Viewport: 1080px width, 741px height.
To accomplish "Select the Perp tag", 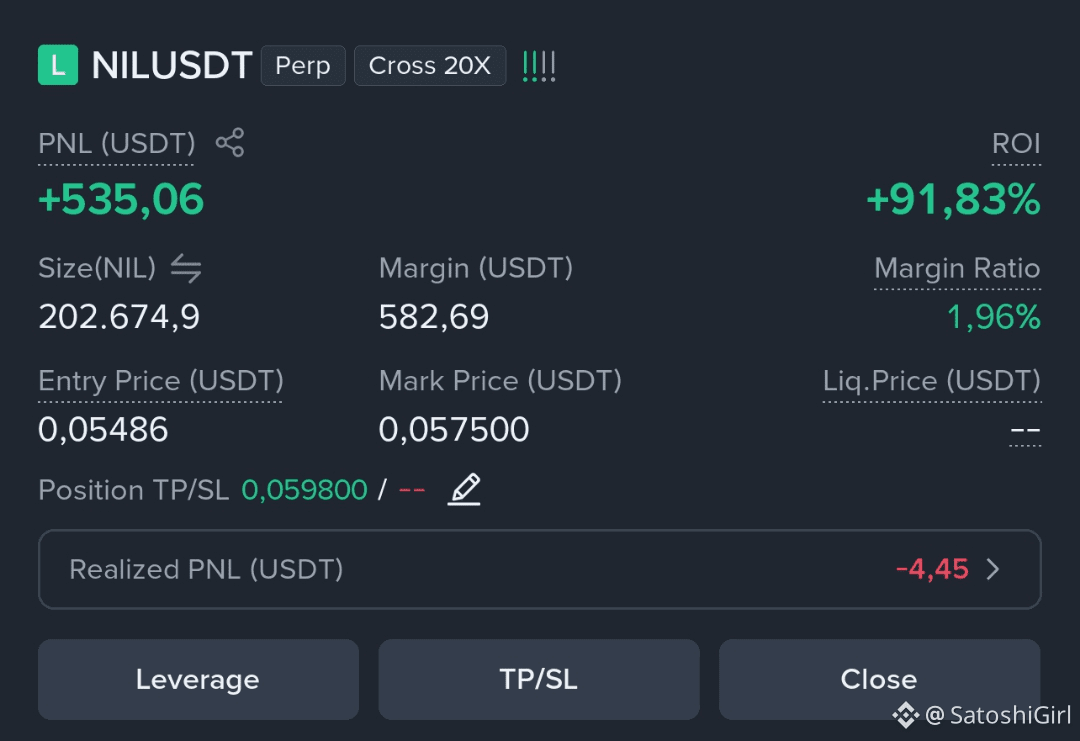I will point(303,65).
